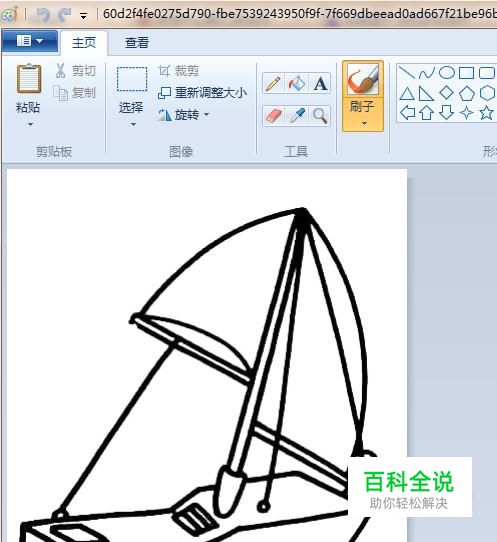Select the Left arrow shape
This screenshot has width=497, height=542.
tap(407, 113)
